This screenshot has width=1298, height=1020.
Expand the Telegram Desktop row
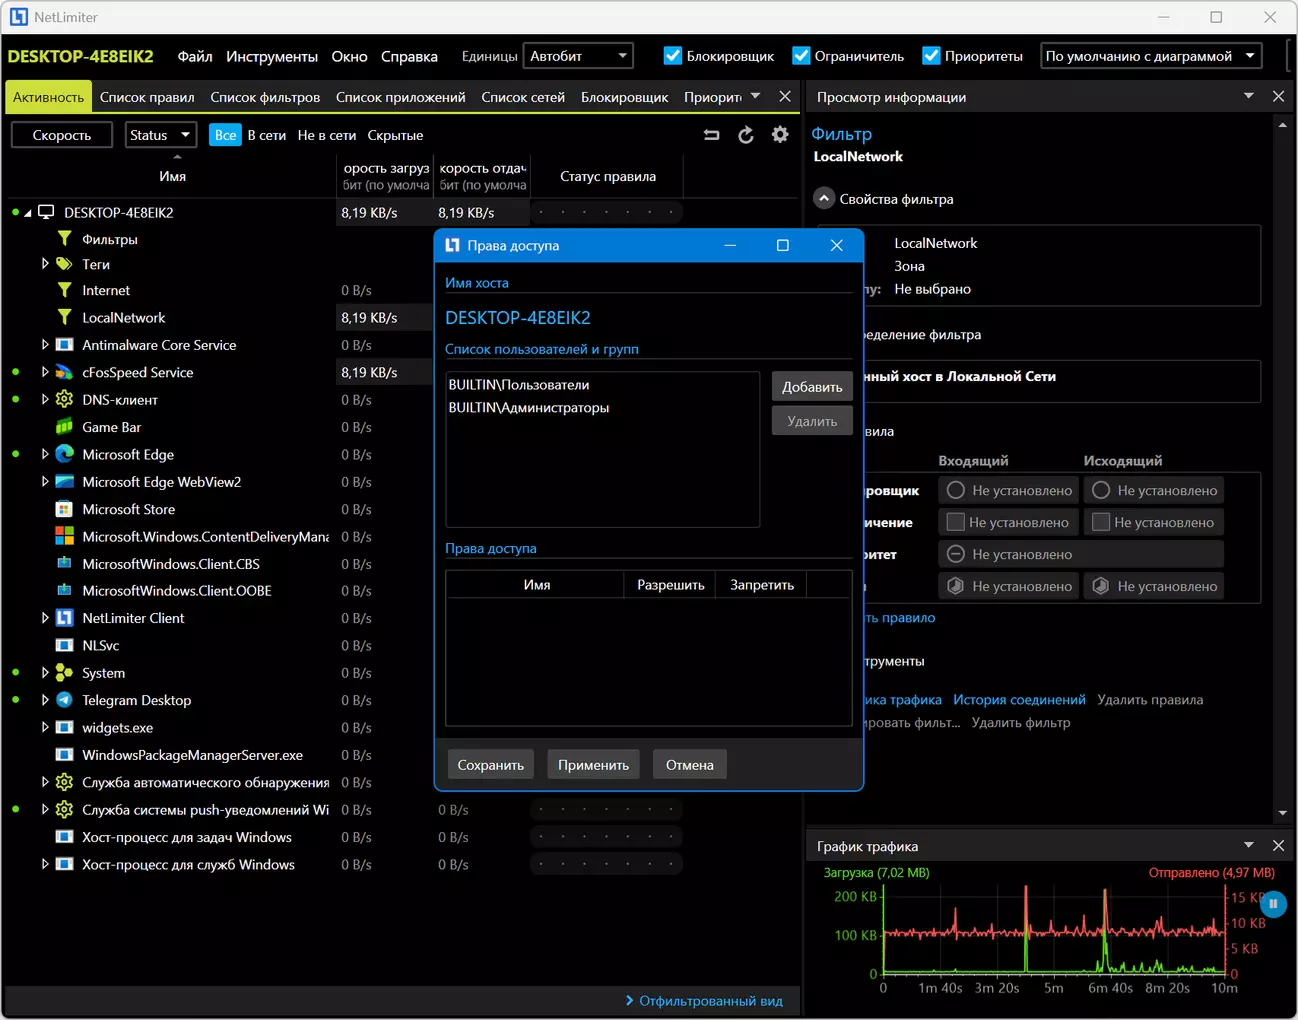[x=45, y=700]
